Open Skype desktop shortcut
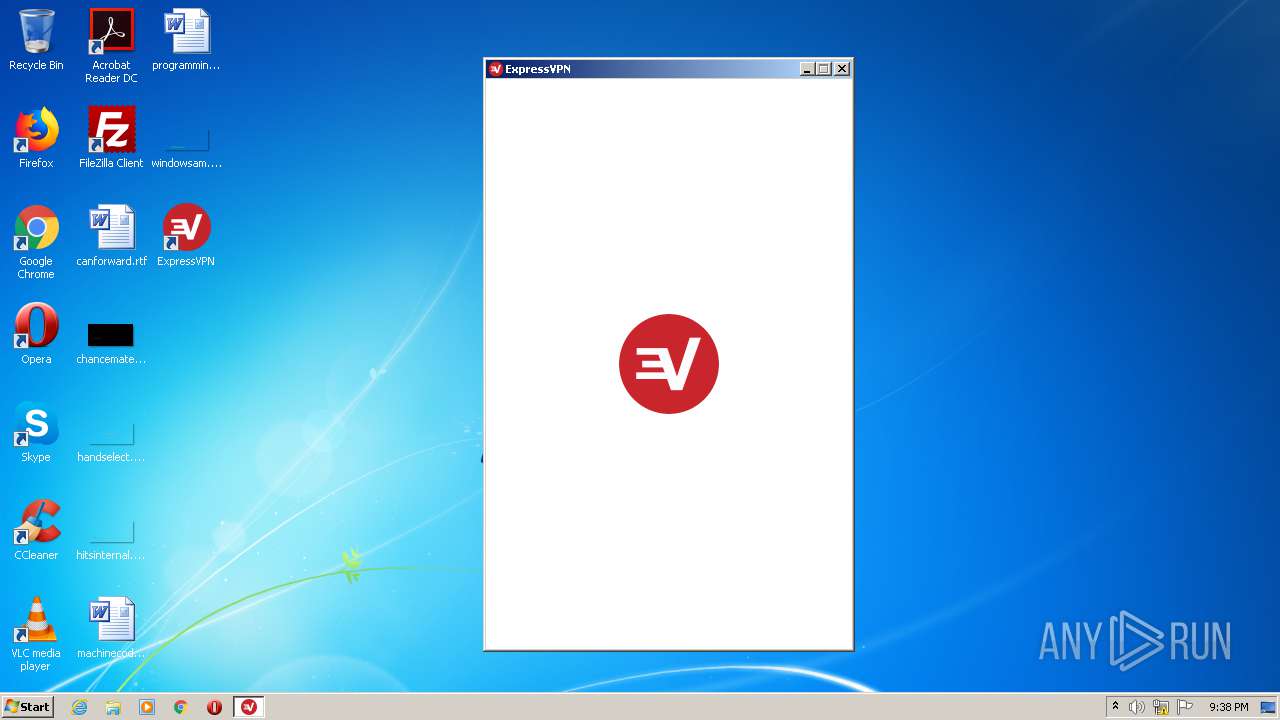Screen dimensions: 1280x720 [36, 432]
